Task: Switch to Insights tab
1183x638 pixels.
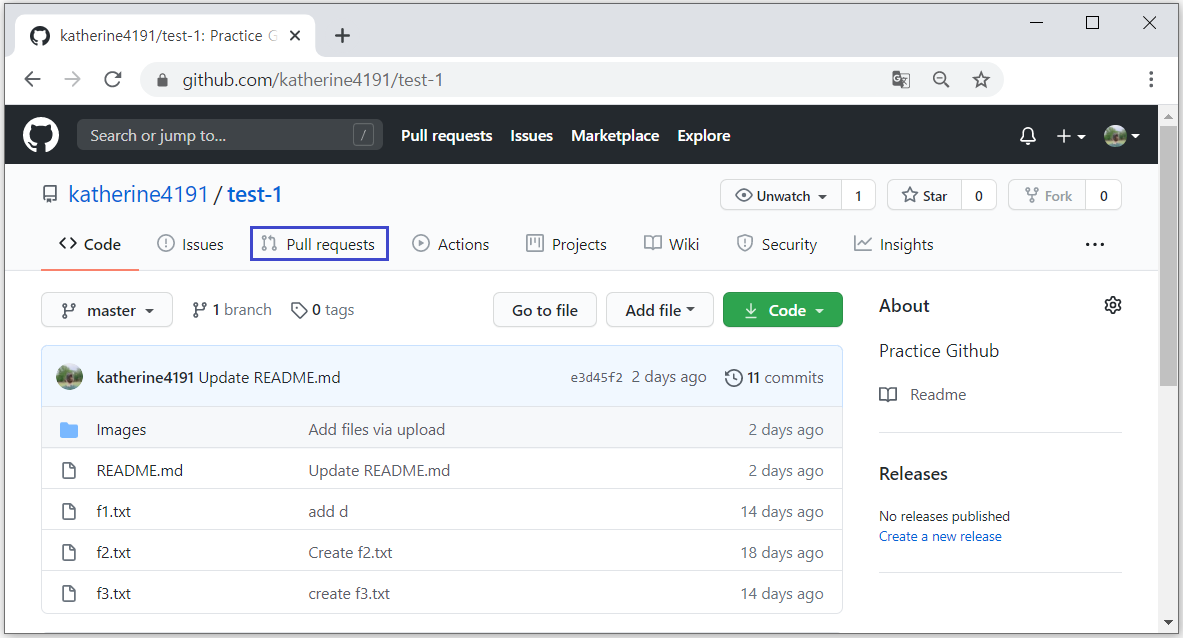Action: coord(893,244)
